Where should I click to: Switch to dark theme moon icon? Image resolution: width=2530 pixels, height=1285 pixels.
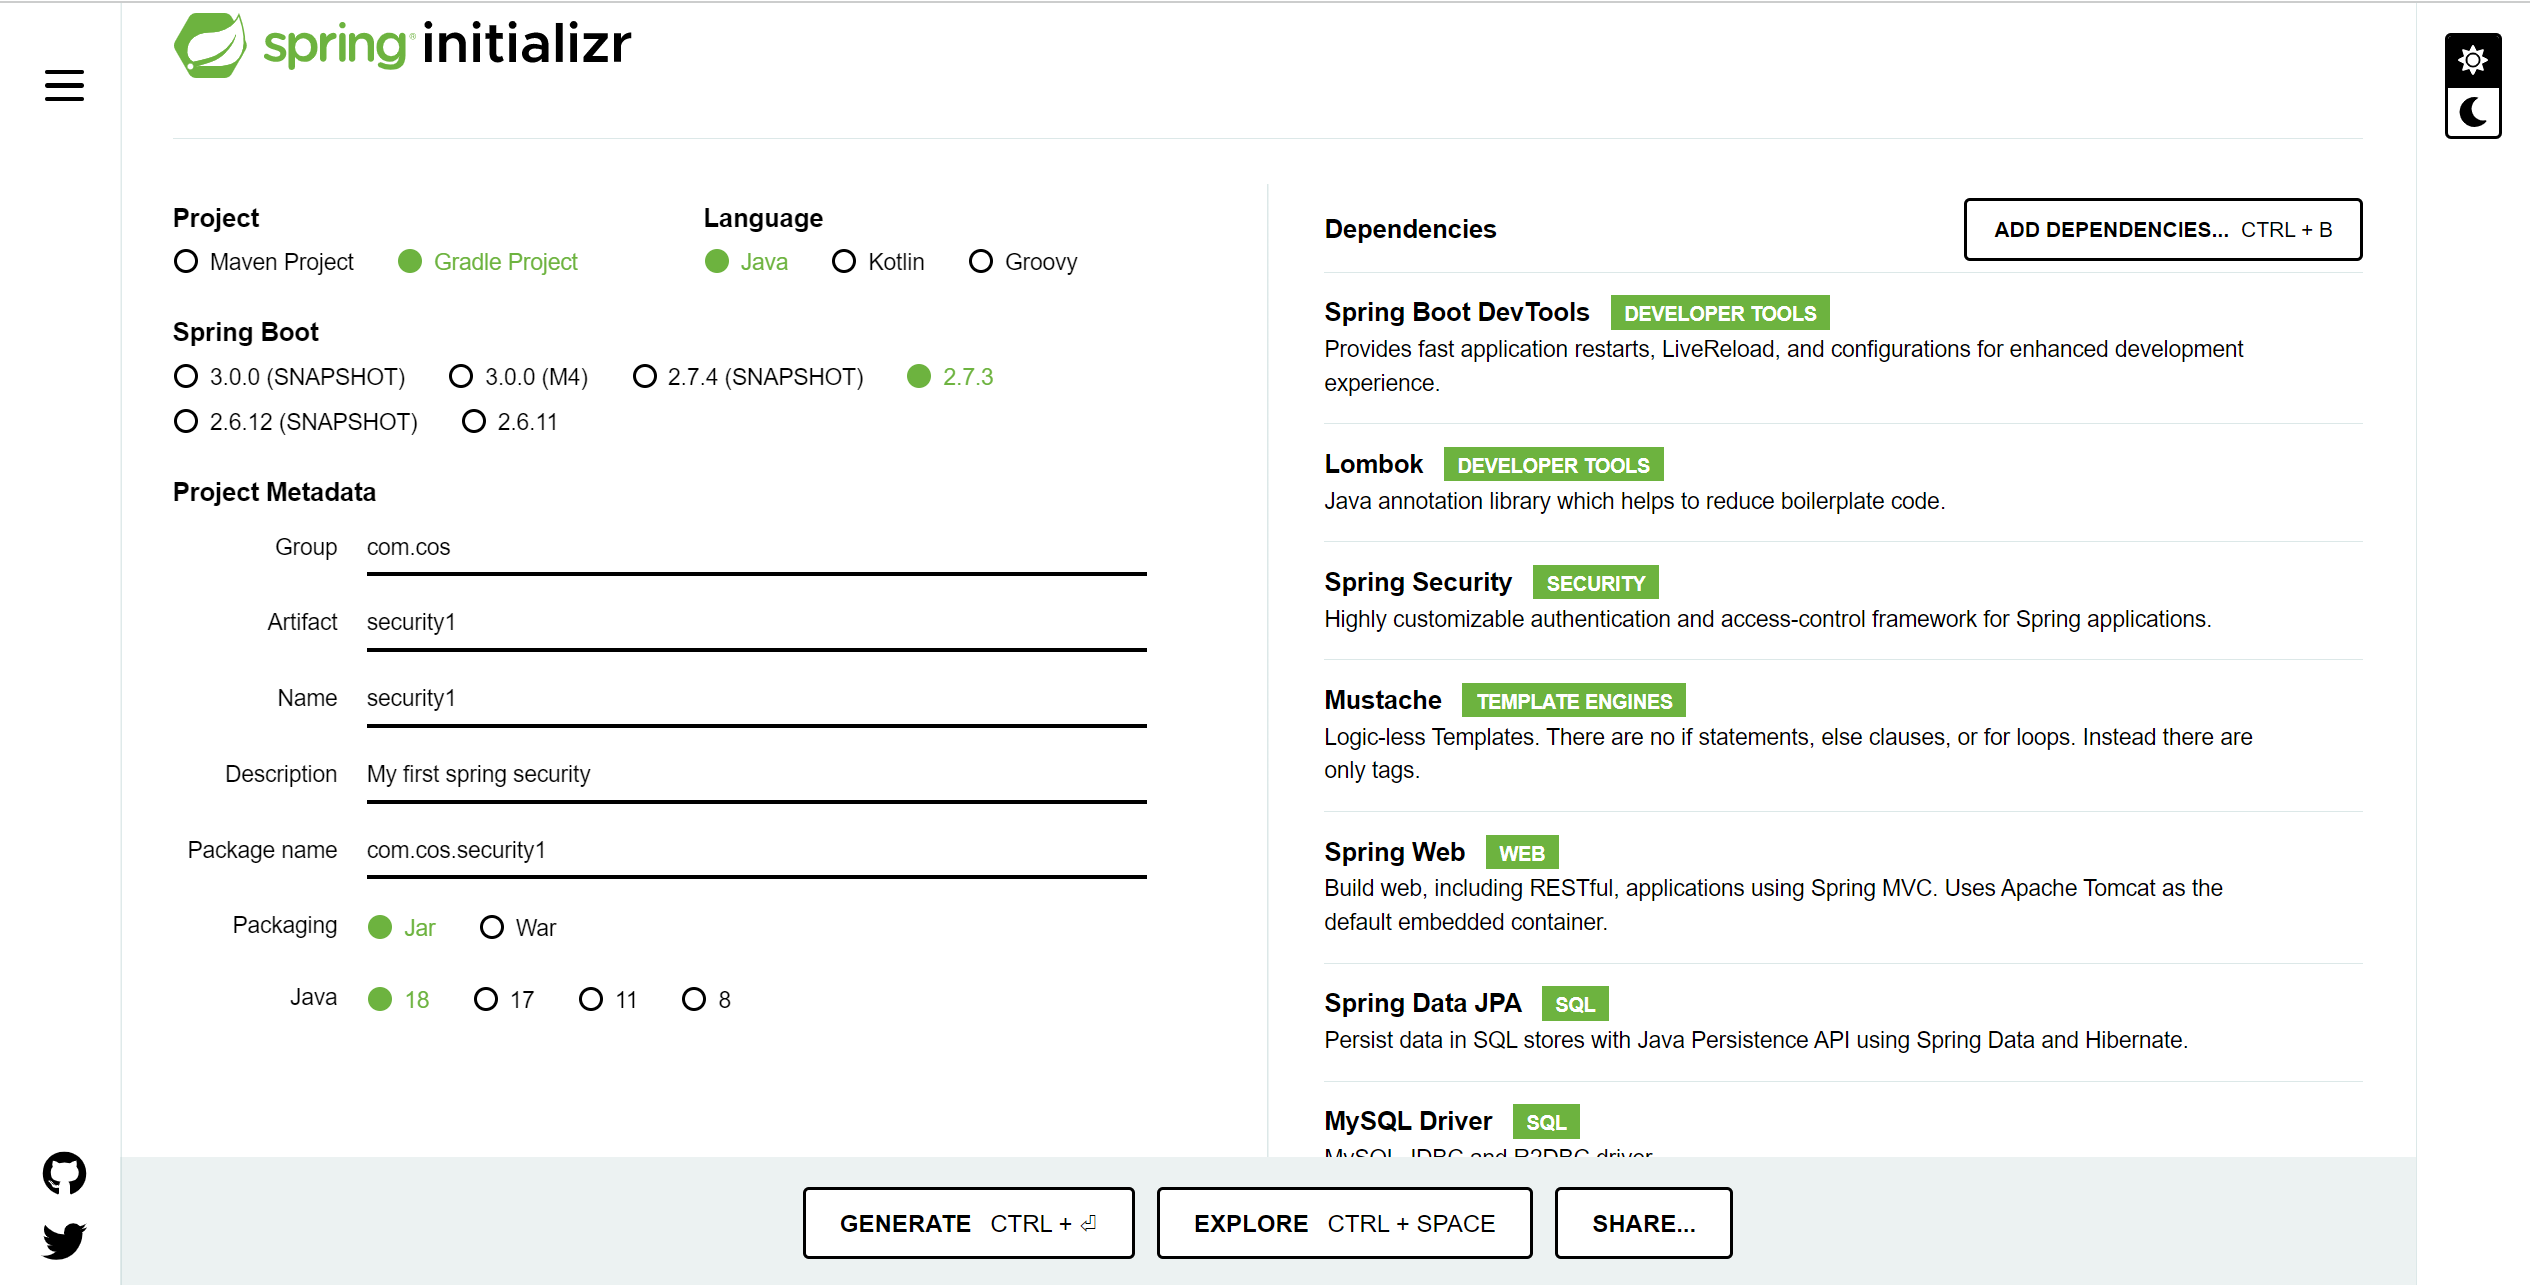(x=2472, y=112)
